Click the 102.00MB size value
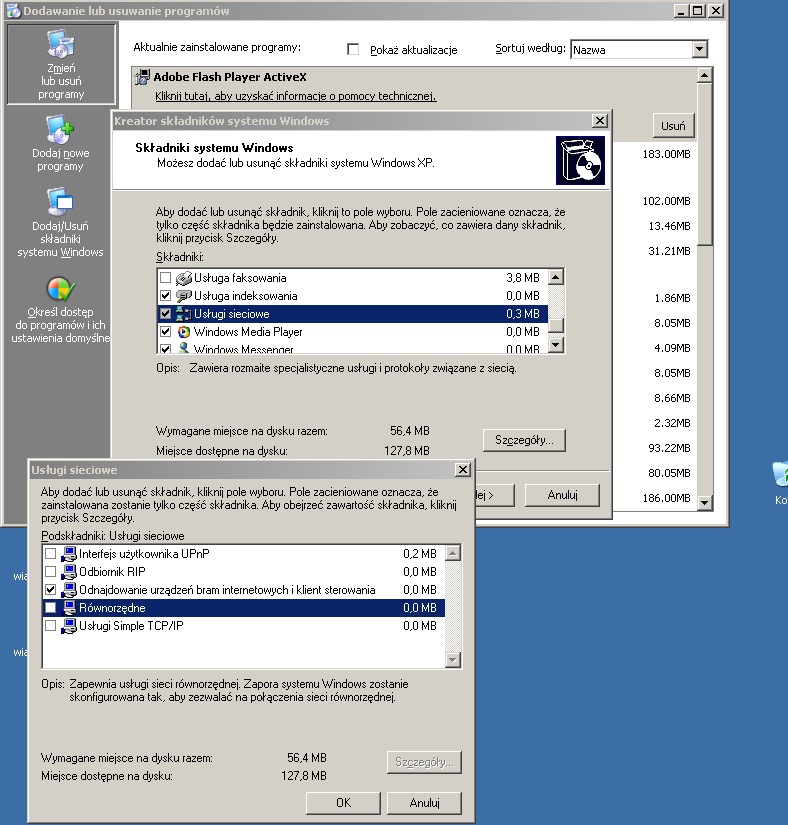Viewport: 788px width, 825px height. point(666,201)
